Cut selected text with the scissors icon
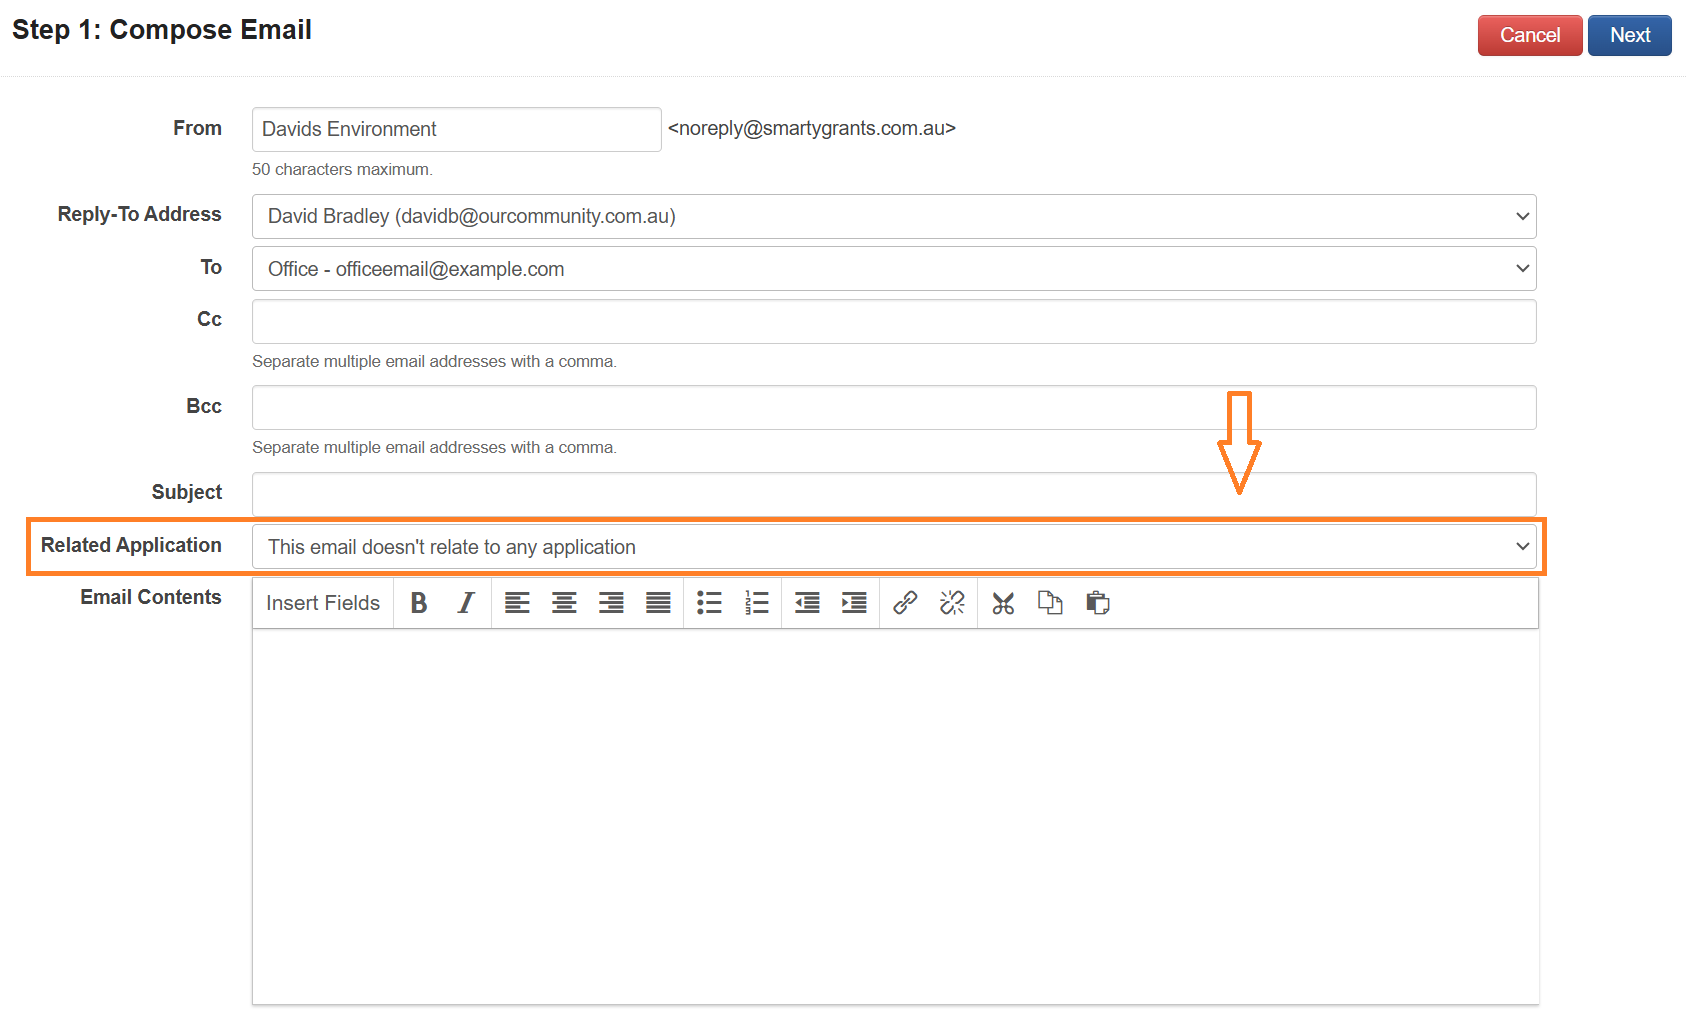Image resolution: width=1687 pixels, height=1019 pixels. (x=1003, y=603)
